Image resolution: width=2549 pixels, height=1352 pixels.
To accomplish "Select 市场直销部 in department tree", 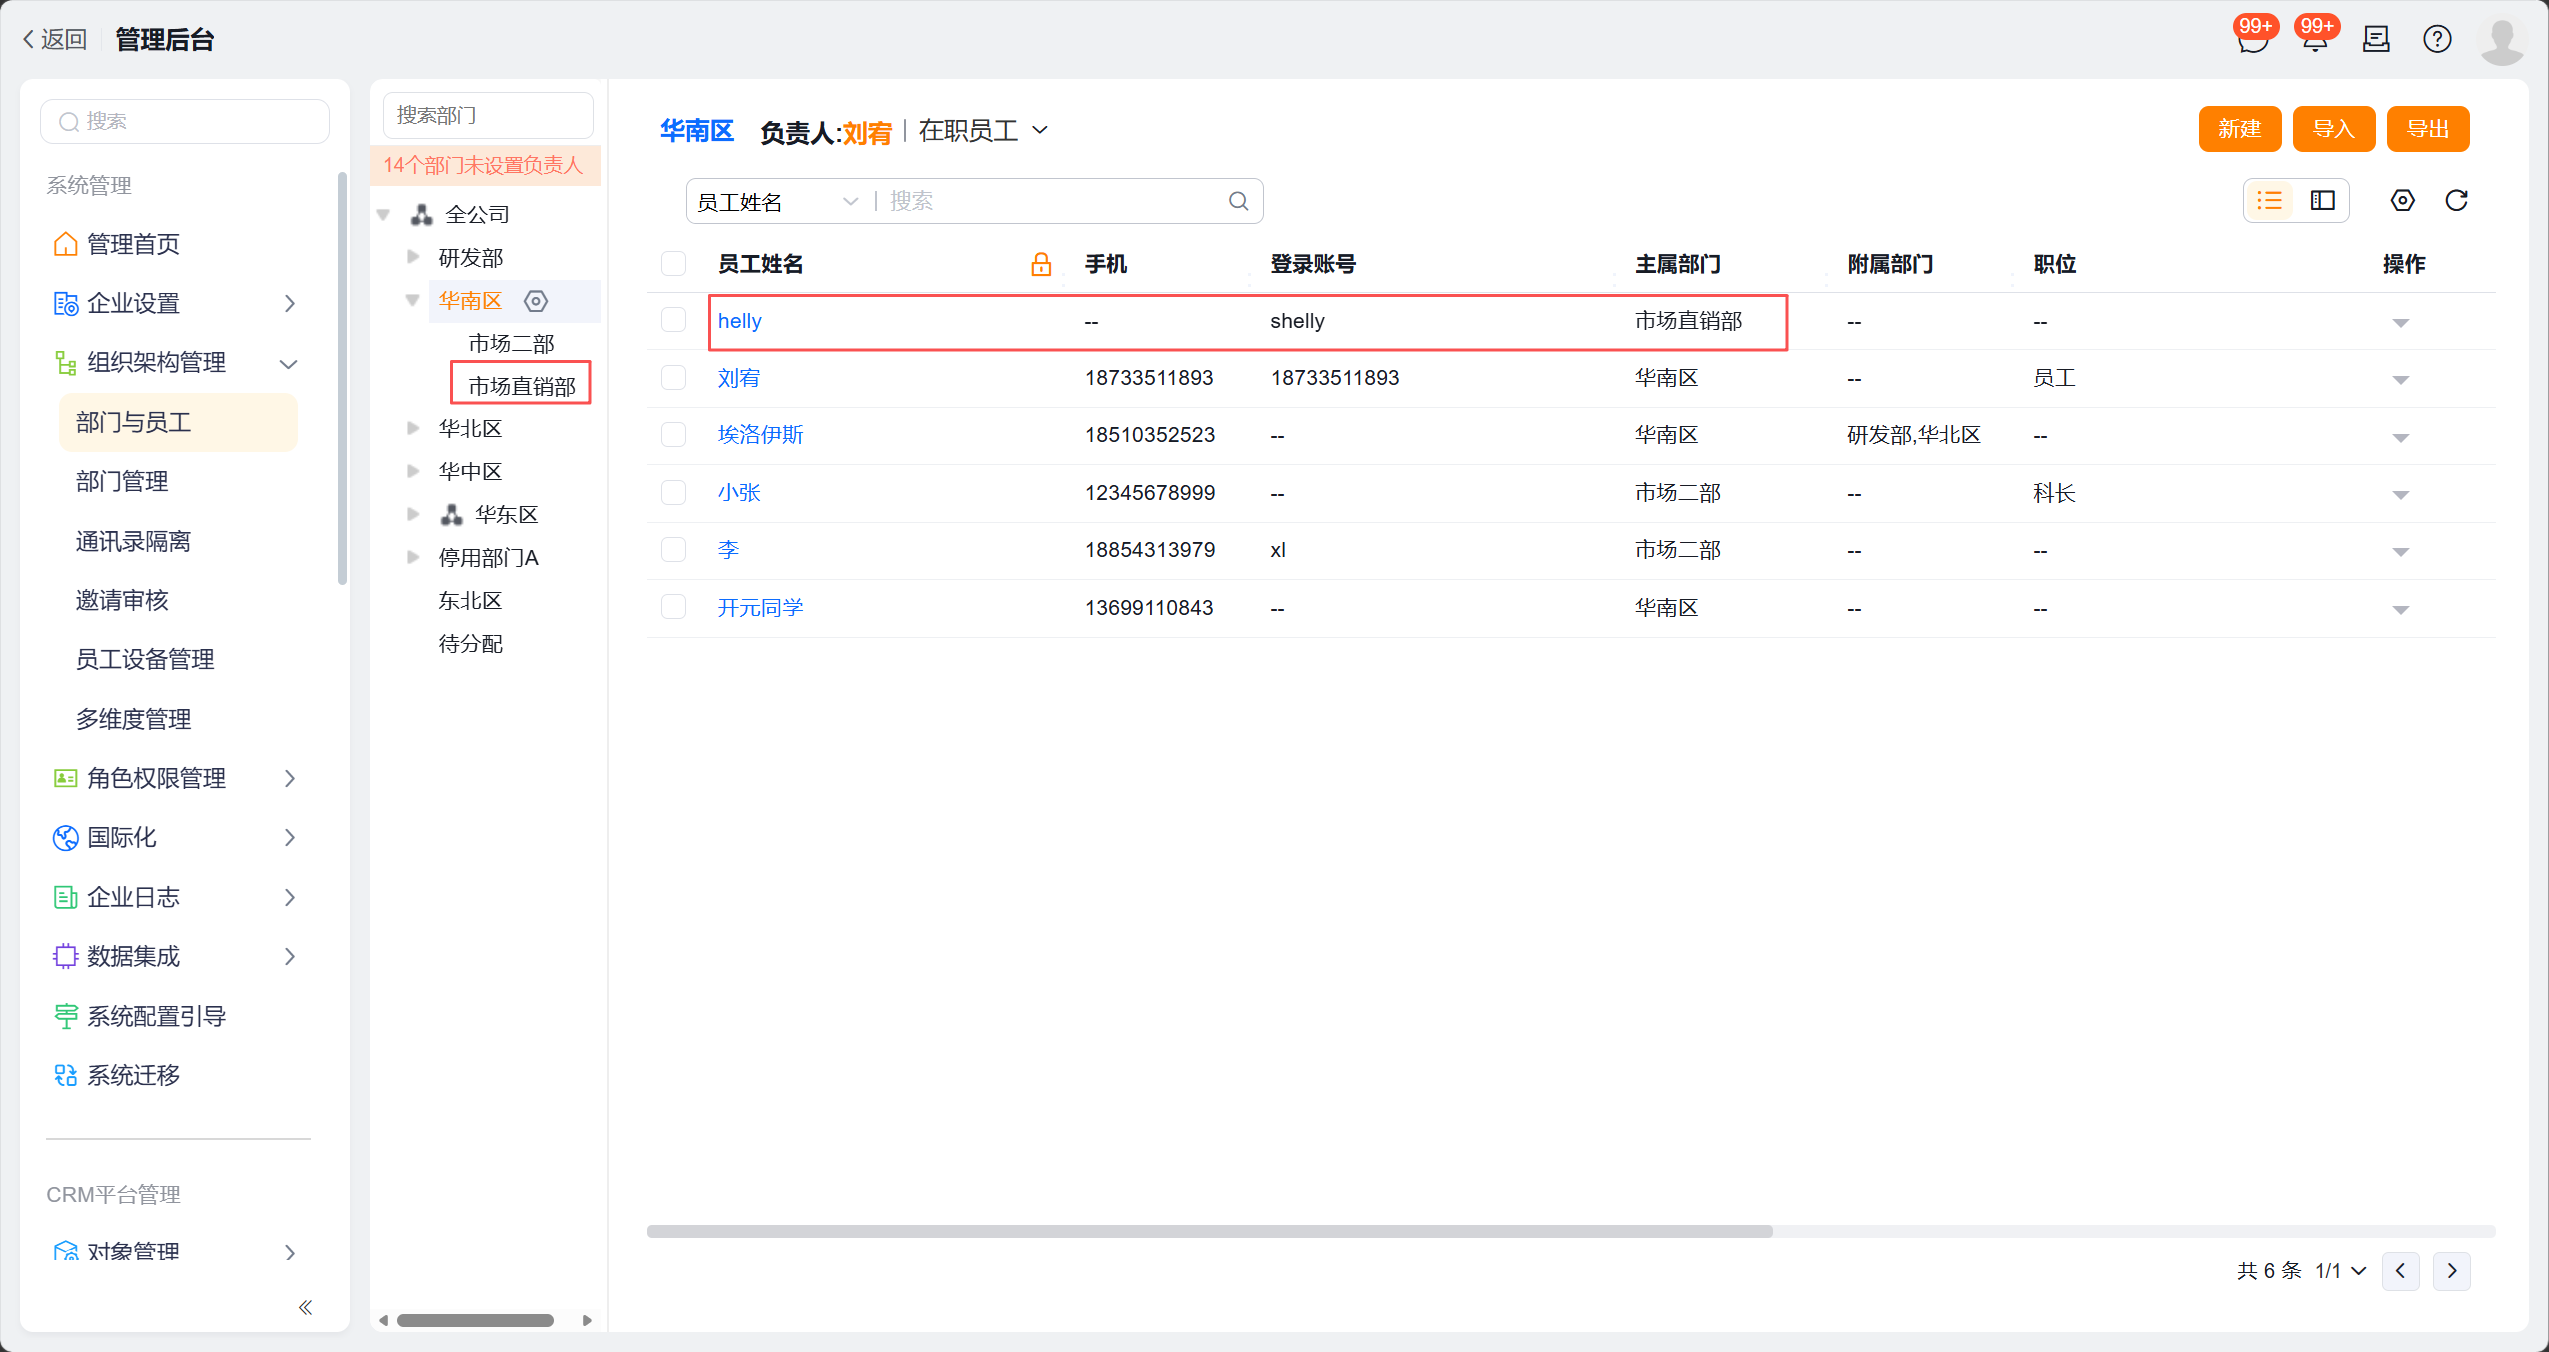I will coord(521,386).
